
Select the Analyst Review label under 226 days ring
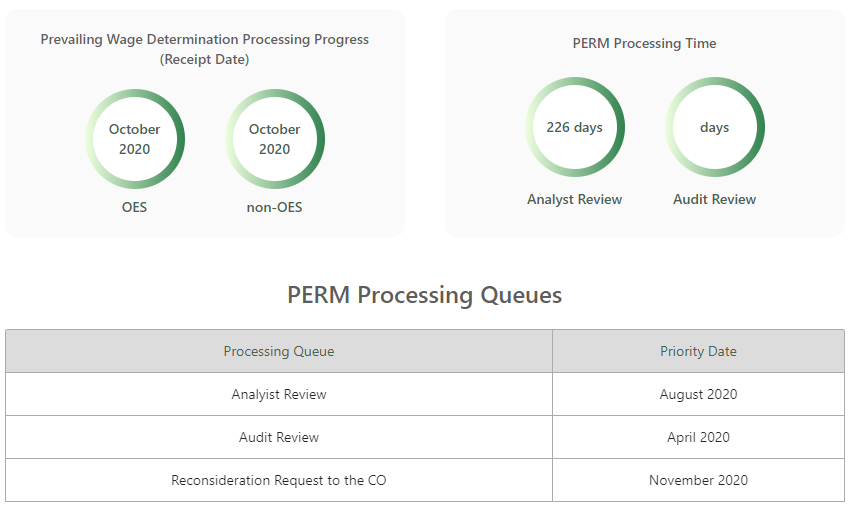pyautogui.click(x=575, y=200)
